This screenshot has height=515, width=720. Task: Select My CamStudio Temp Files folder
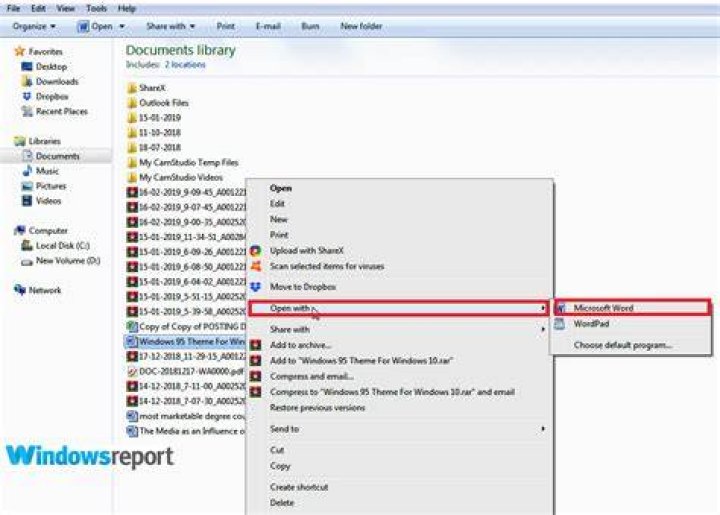(x=183, y=162)
